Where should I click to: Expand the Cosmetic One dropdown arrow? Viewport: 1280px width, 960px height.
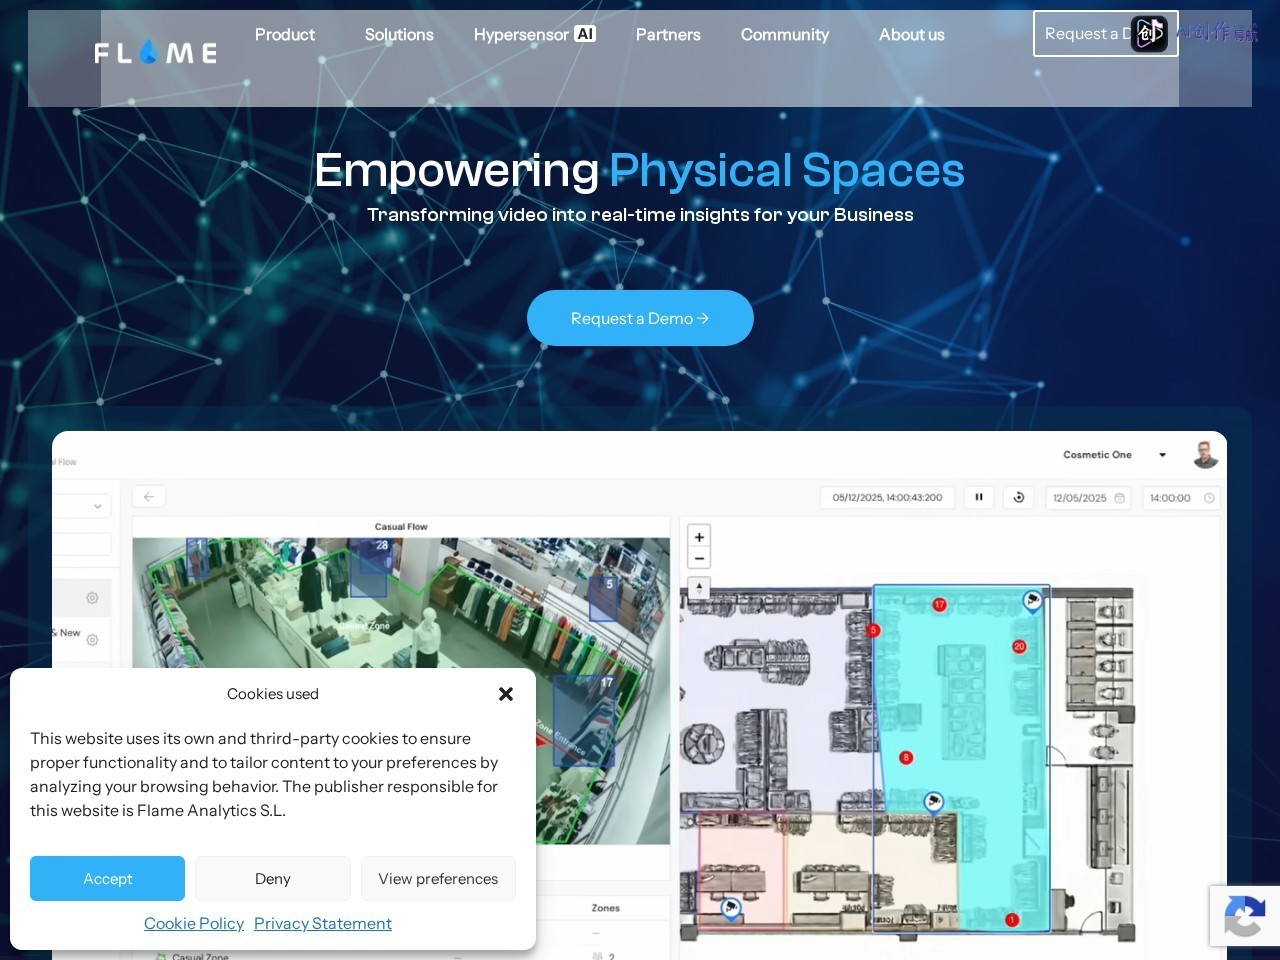coord(1162,455)
